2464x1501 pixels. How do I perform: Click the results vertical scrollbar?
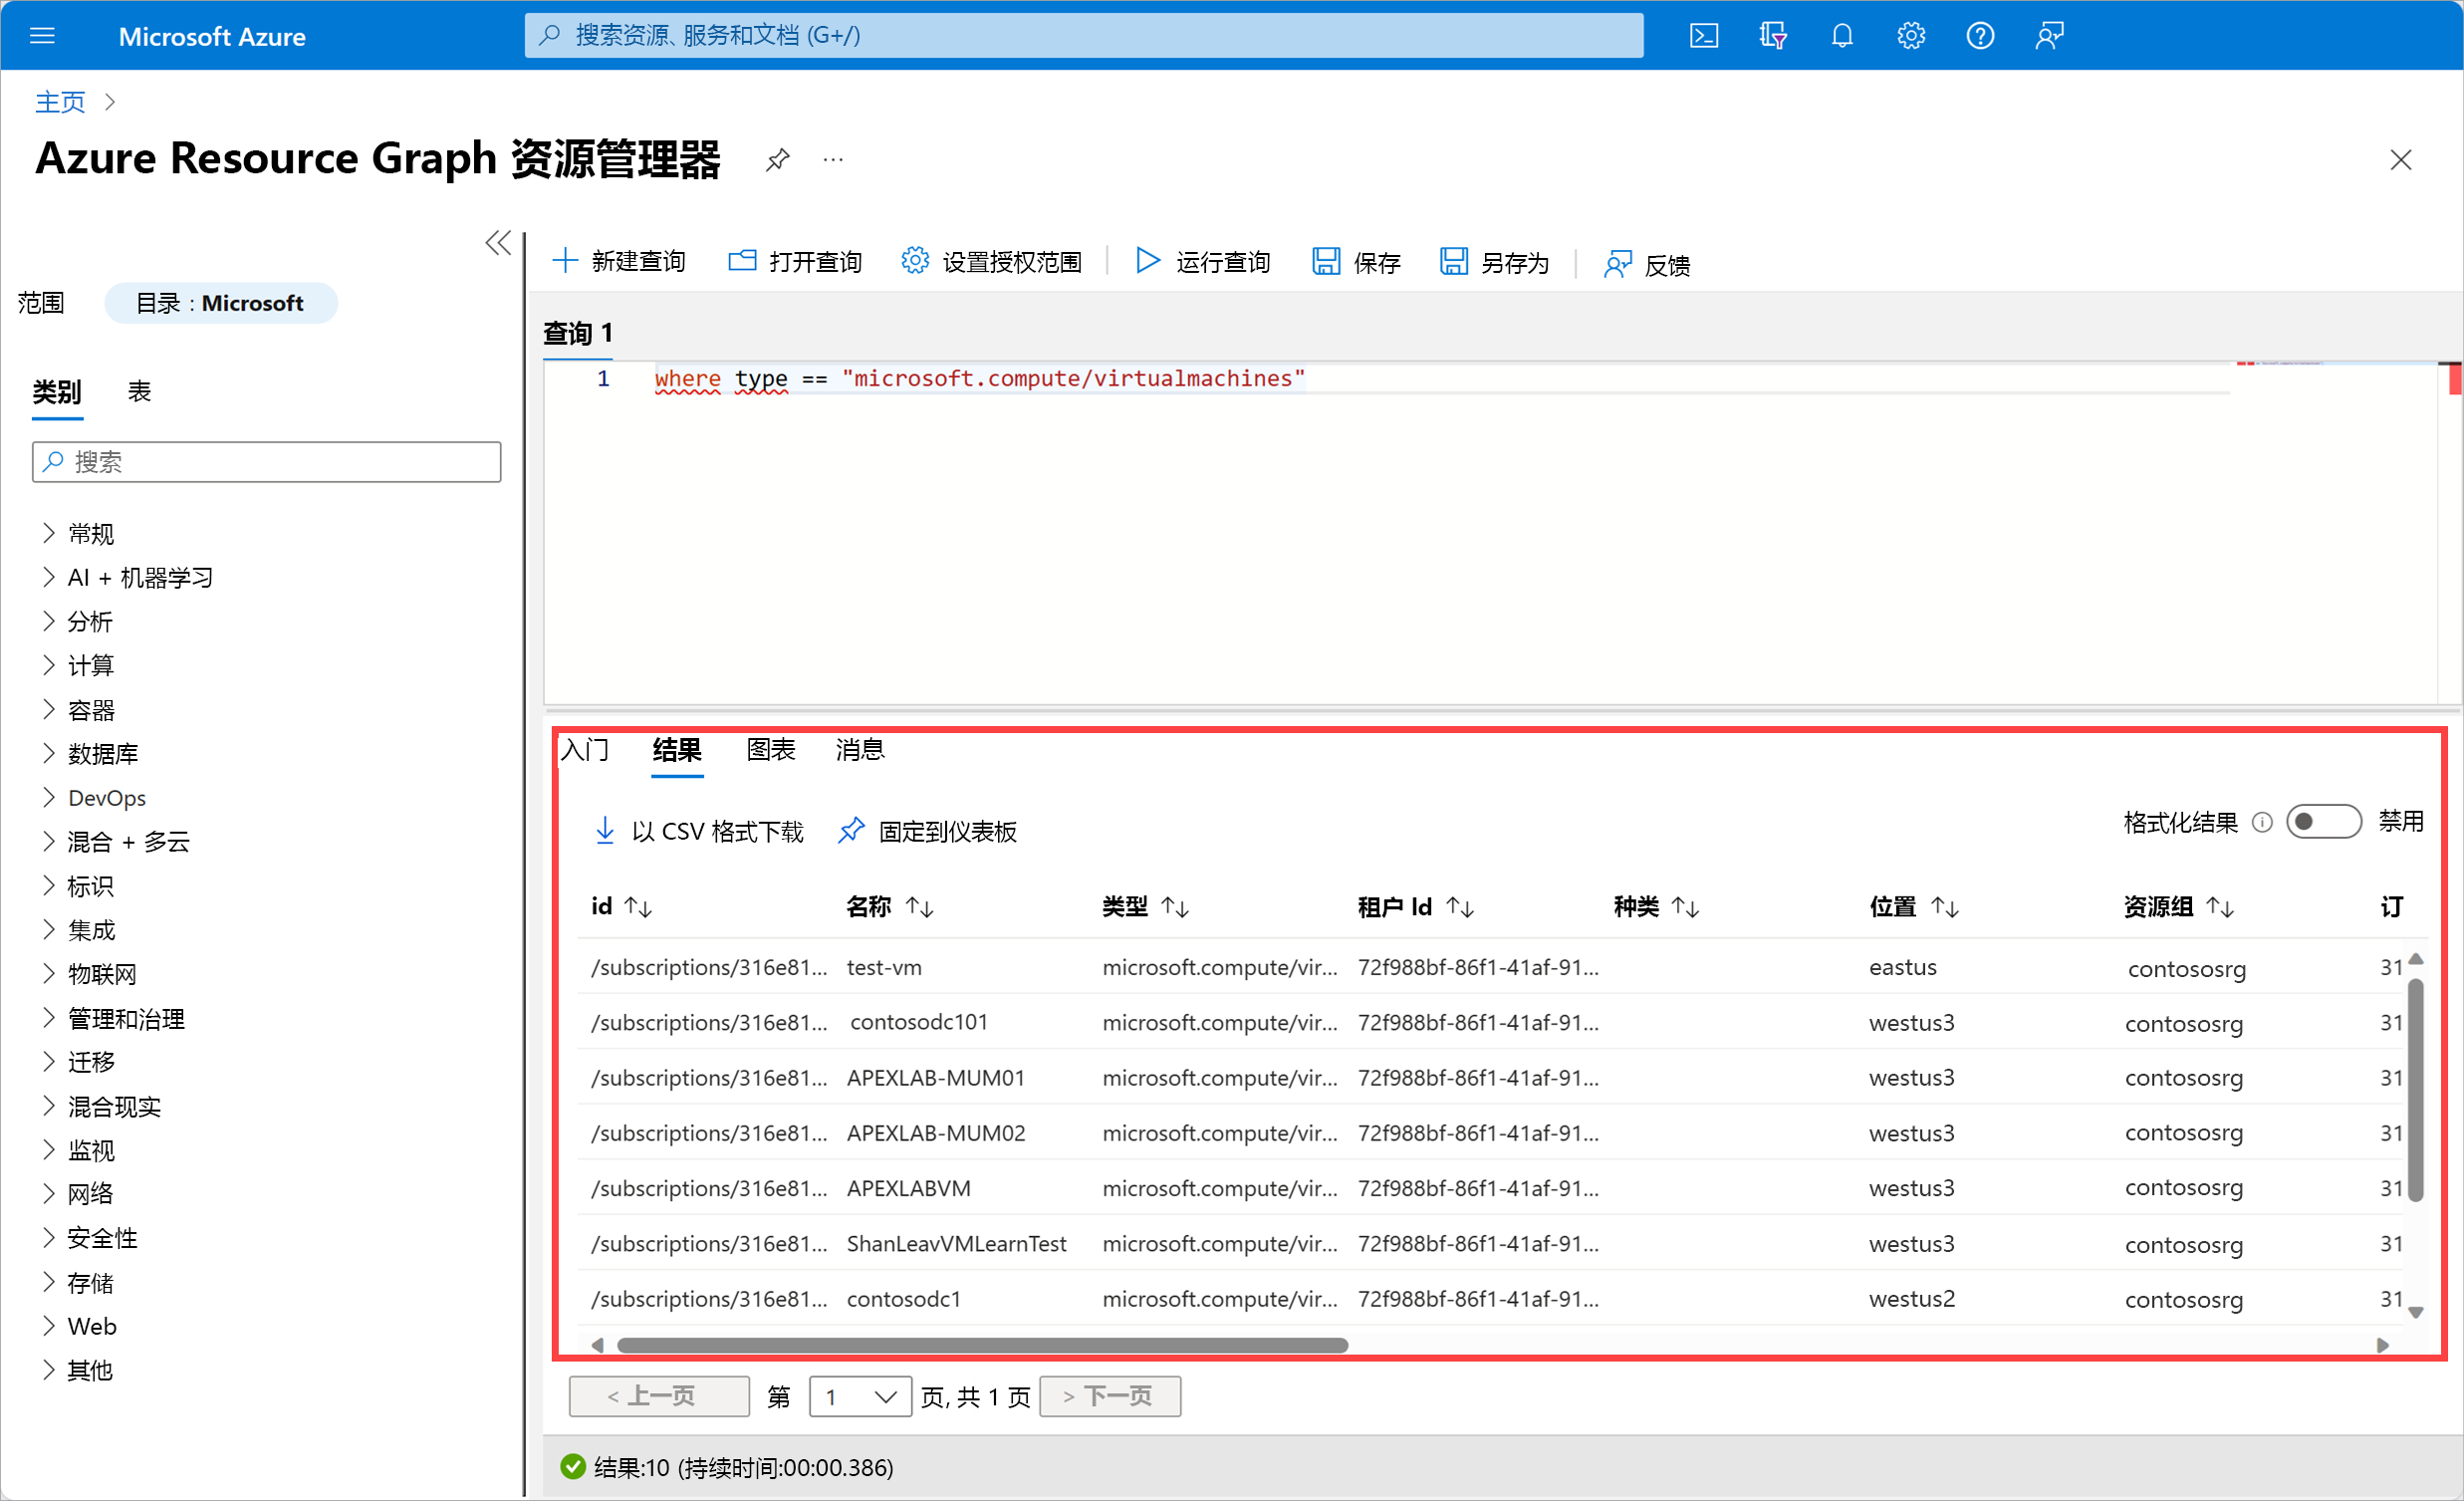(2415, 1090)
